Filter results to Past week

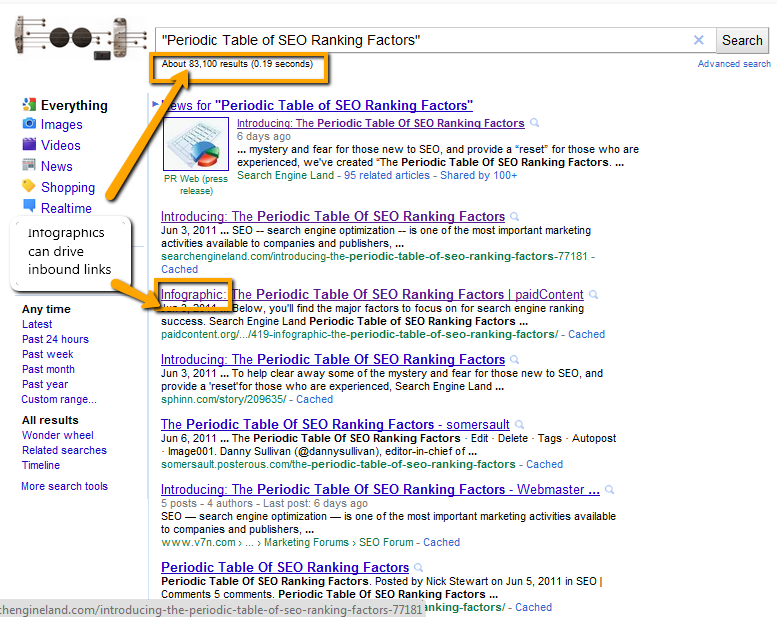click(x=48, y=354)
